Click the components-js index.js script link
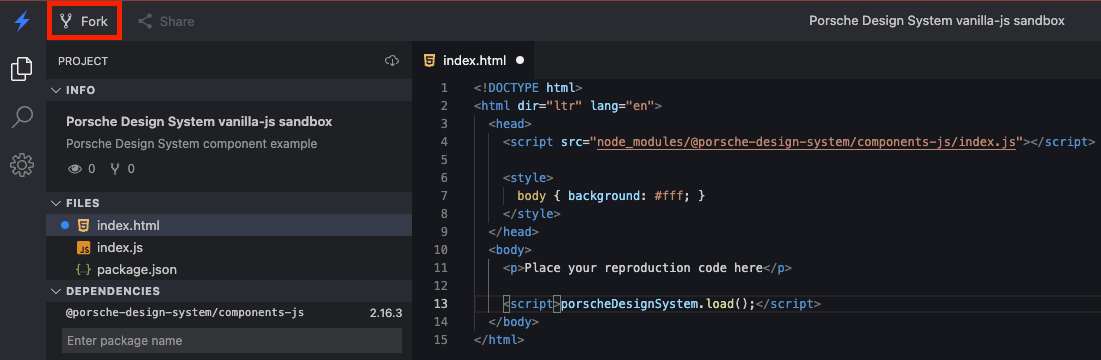Image resolution: width=1101 pixels, height=360 pixels. (807, 142)
